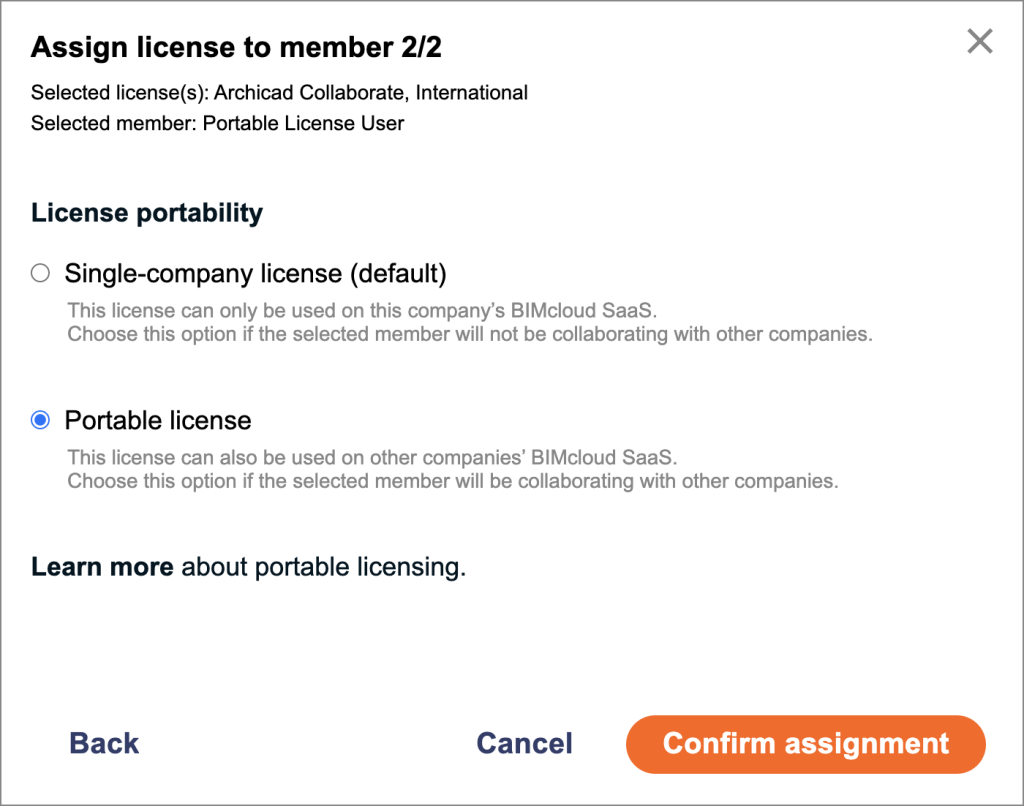Close the Assign license dialog
Viewport: 1024px width, 806px height.
tap(980, 42)
